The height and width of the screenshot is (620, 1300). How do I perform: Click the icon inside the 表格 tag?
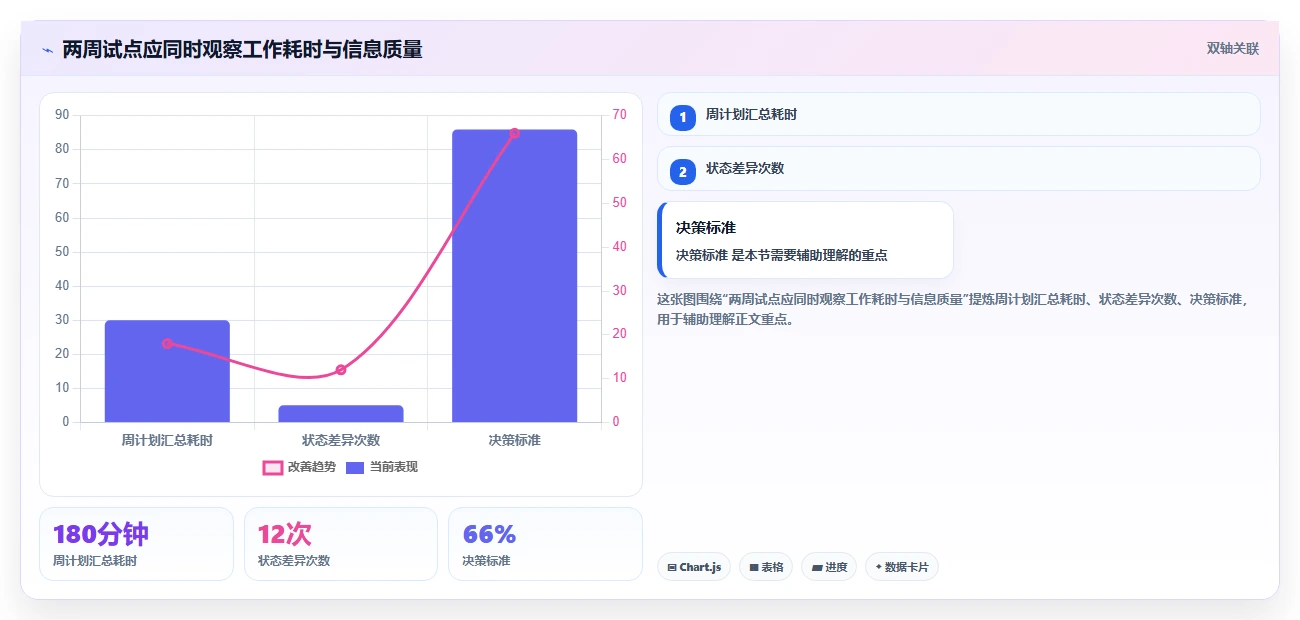point(754,567)
